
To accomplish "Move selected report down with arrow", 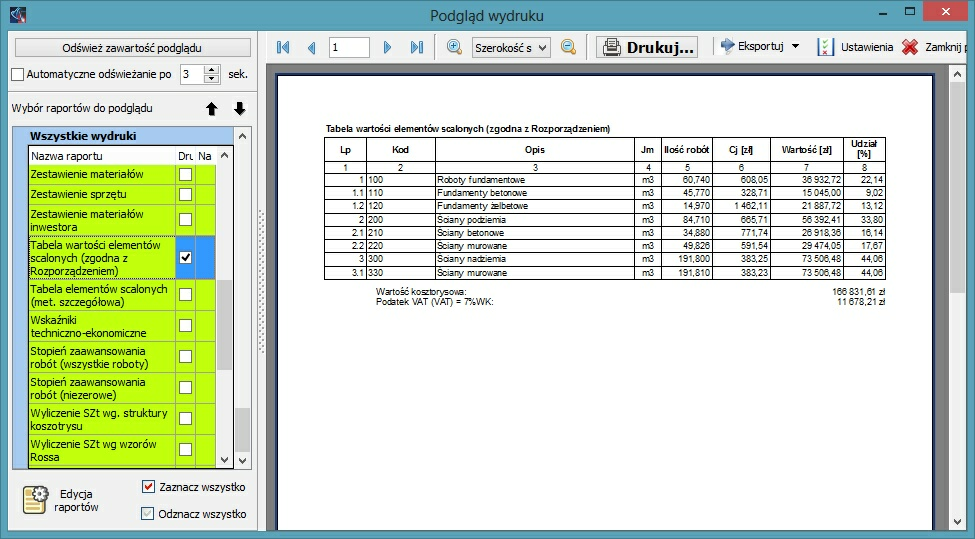I will (239, 109).
